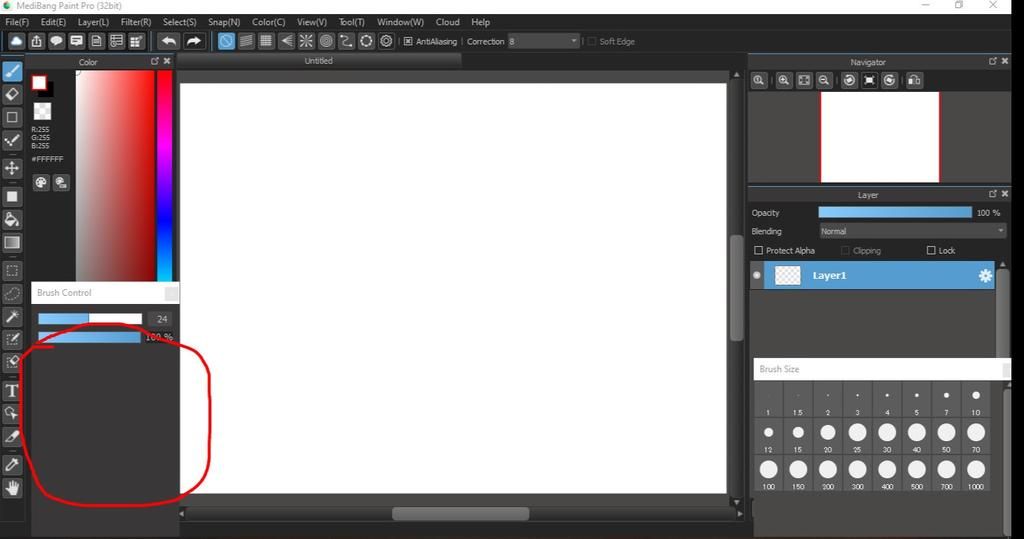1024x539 pixels.
Task: Click the Undo arrow
Action: (169, 41)
